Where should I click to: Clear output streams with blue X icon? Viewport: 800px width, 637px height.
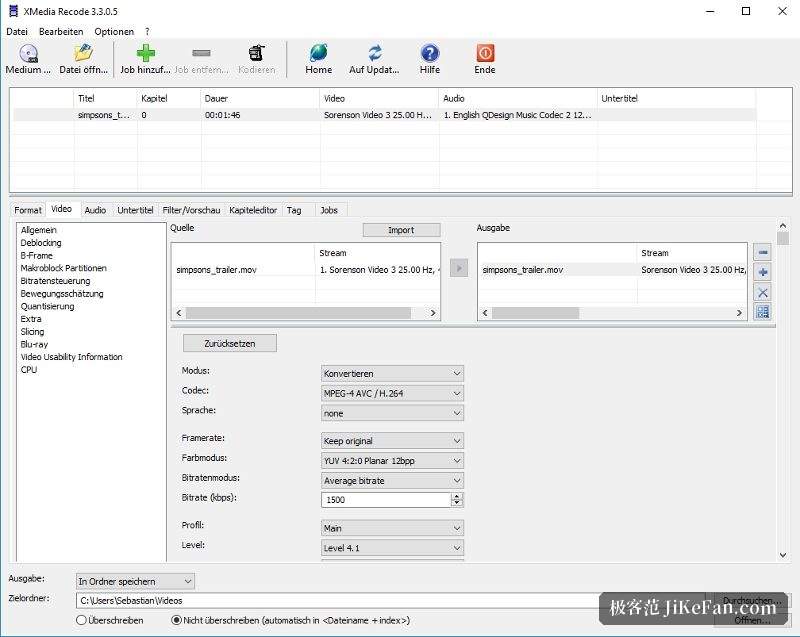pos(763,292)
